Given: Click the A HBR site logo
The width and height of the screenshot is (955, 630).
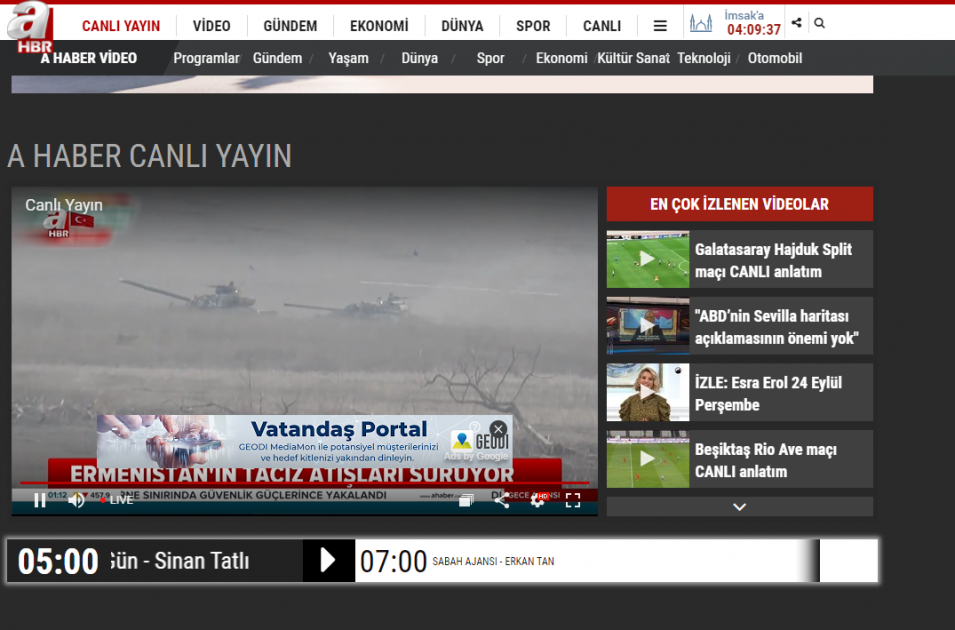Looking at the screenshot, I should [x=30, y=27].
